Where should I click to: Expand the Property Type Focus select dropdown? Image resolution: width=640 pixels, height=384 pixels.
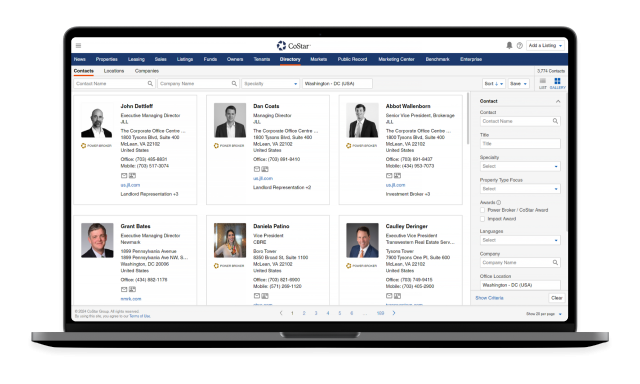(x=520, y=189)
